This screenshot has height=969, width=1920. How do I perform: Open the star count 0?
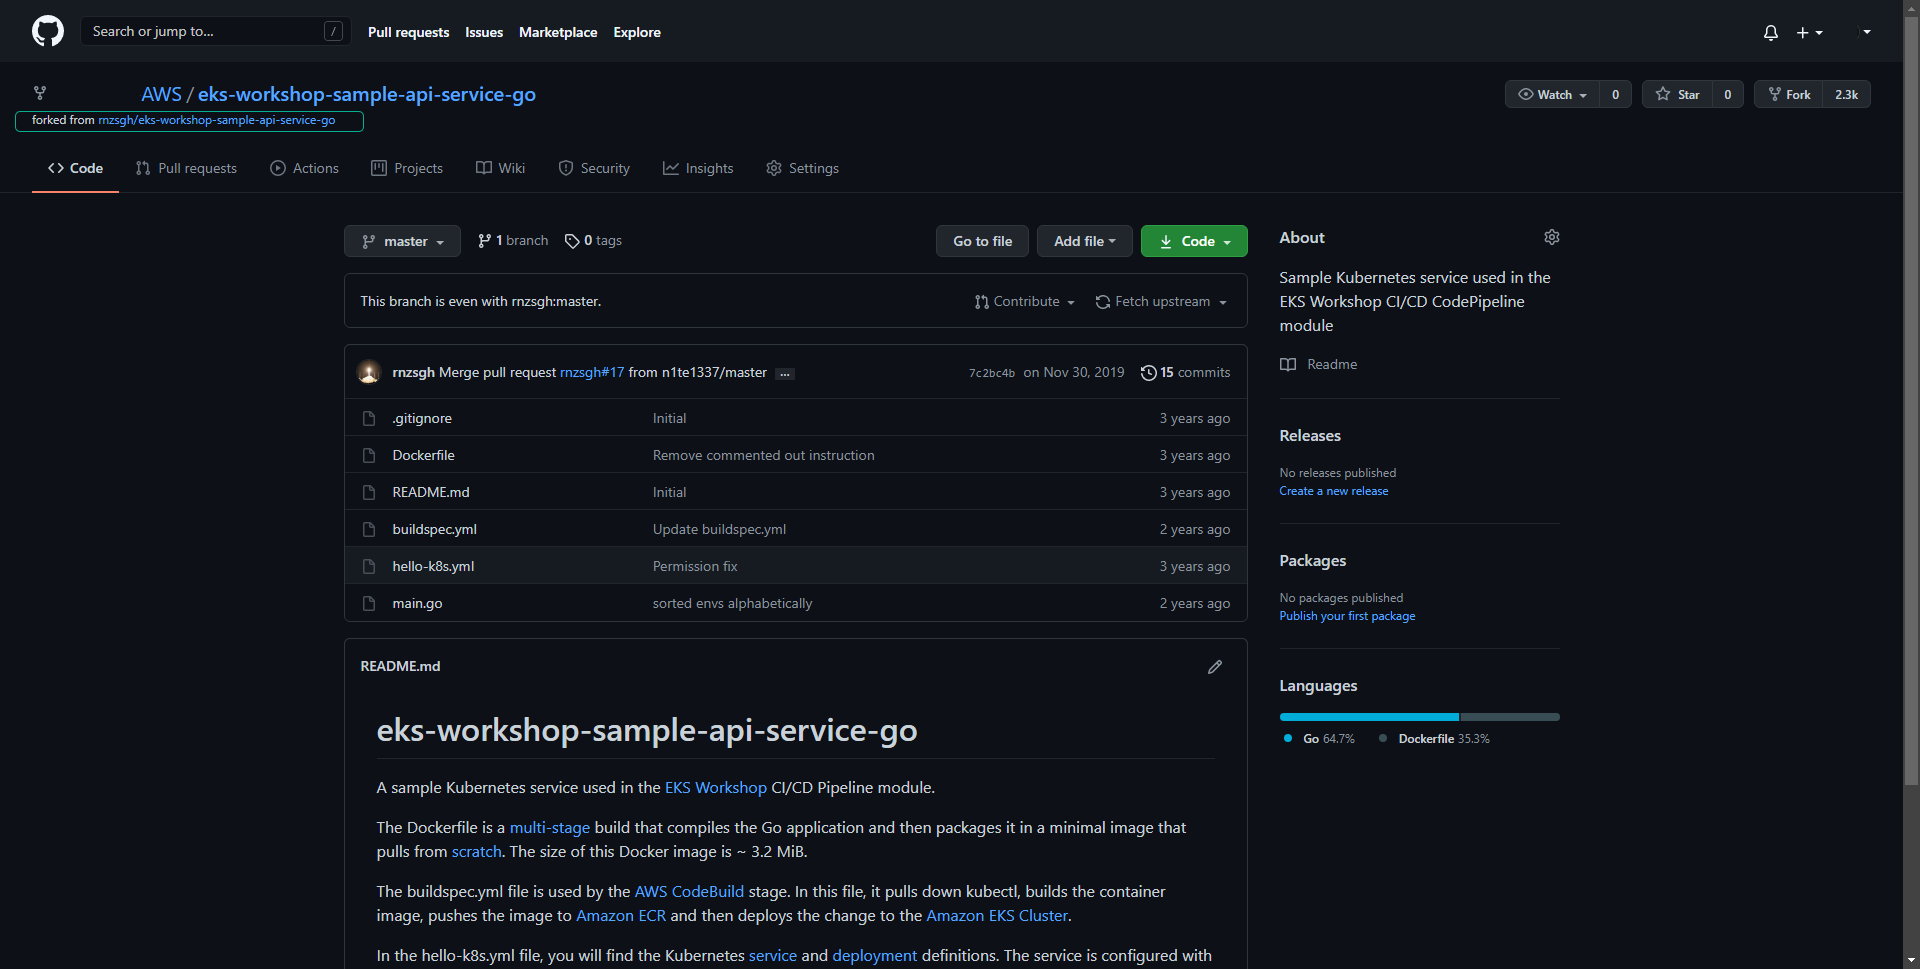click(x=1728, y=94)
